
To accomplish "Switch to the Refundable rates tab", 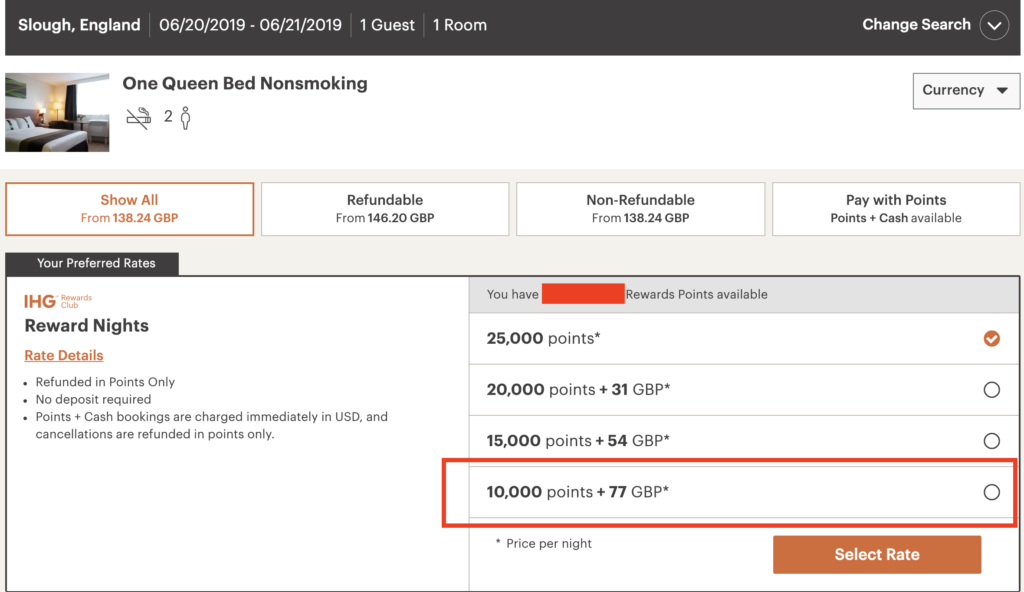I will point(385,208).
